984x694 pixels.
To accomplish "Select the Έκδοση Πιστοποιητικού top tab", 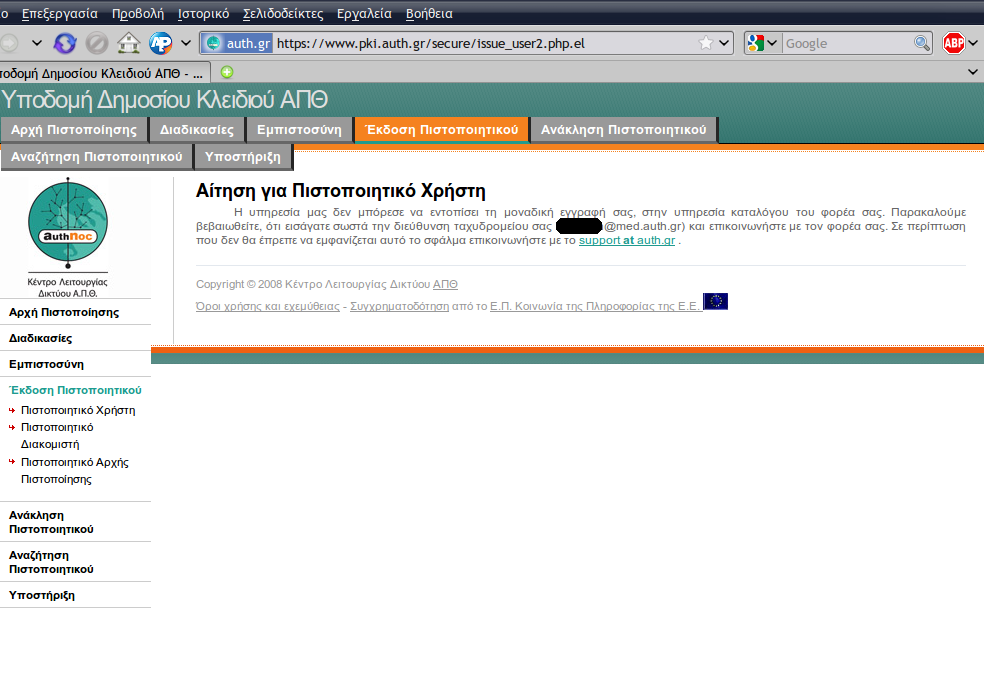I will 442,130.
